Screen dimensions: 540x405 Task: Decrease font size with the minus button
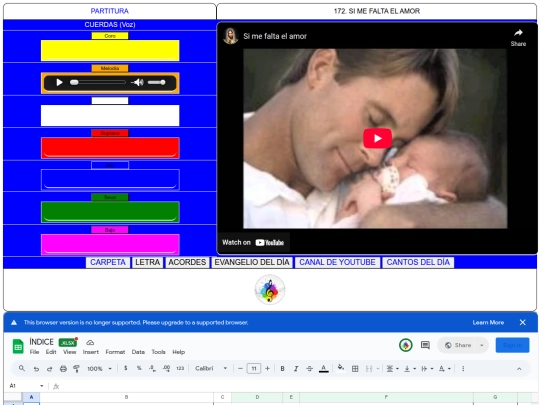coord(240,368)
